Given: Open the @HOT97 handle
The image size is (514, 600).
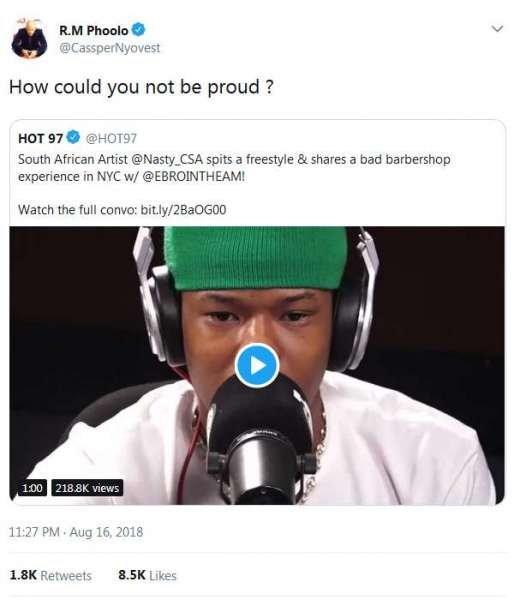Looking at the screenshot, I should [x=111, y=138].
